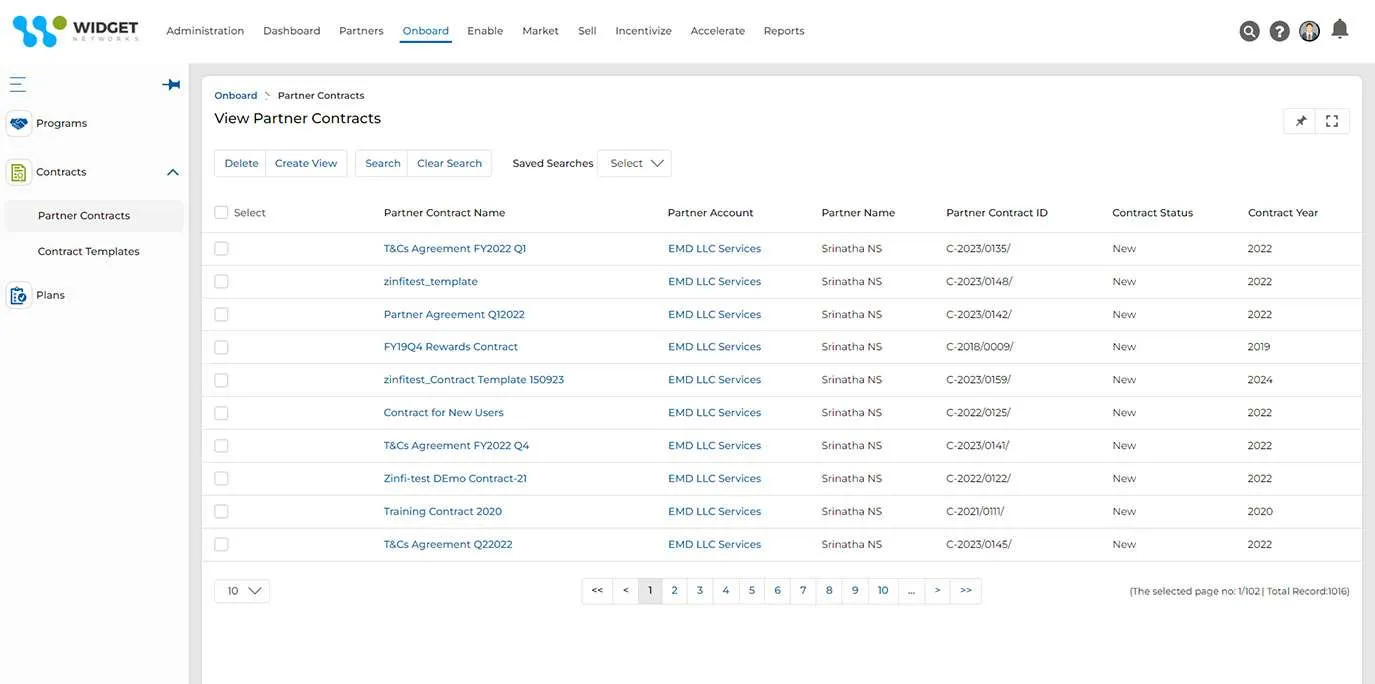Check the box for Contract for New Users
Viewport: 1375px width, 684px height.
click(x=221, y=413)
